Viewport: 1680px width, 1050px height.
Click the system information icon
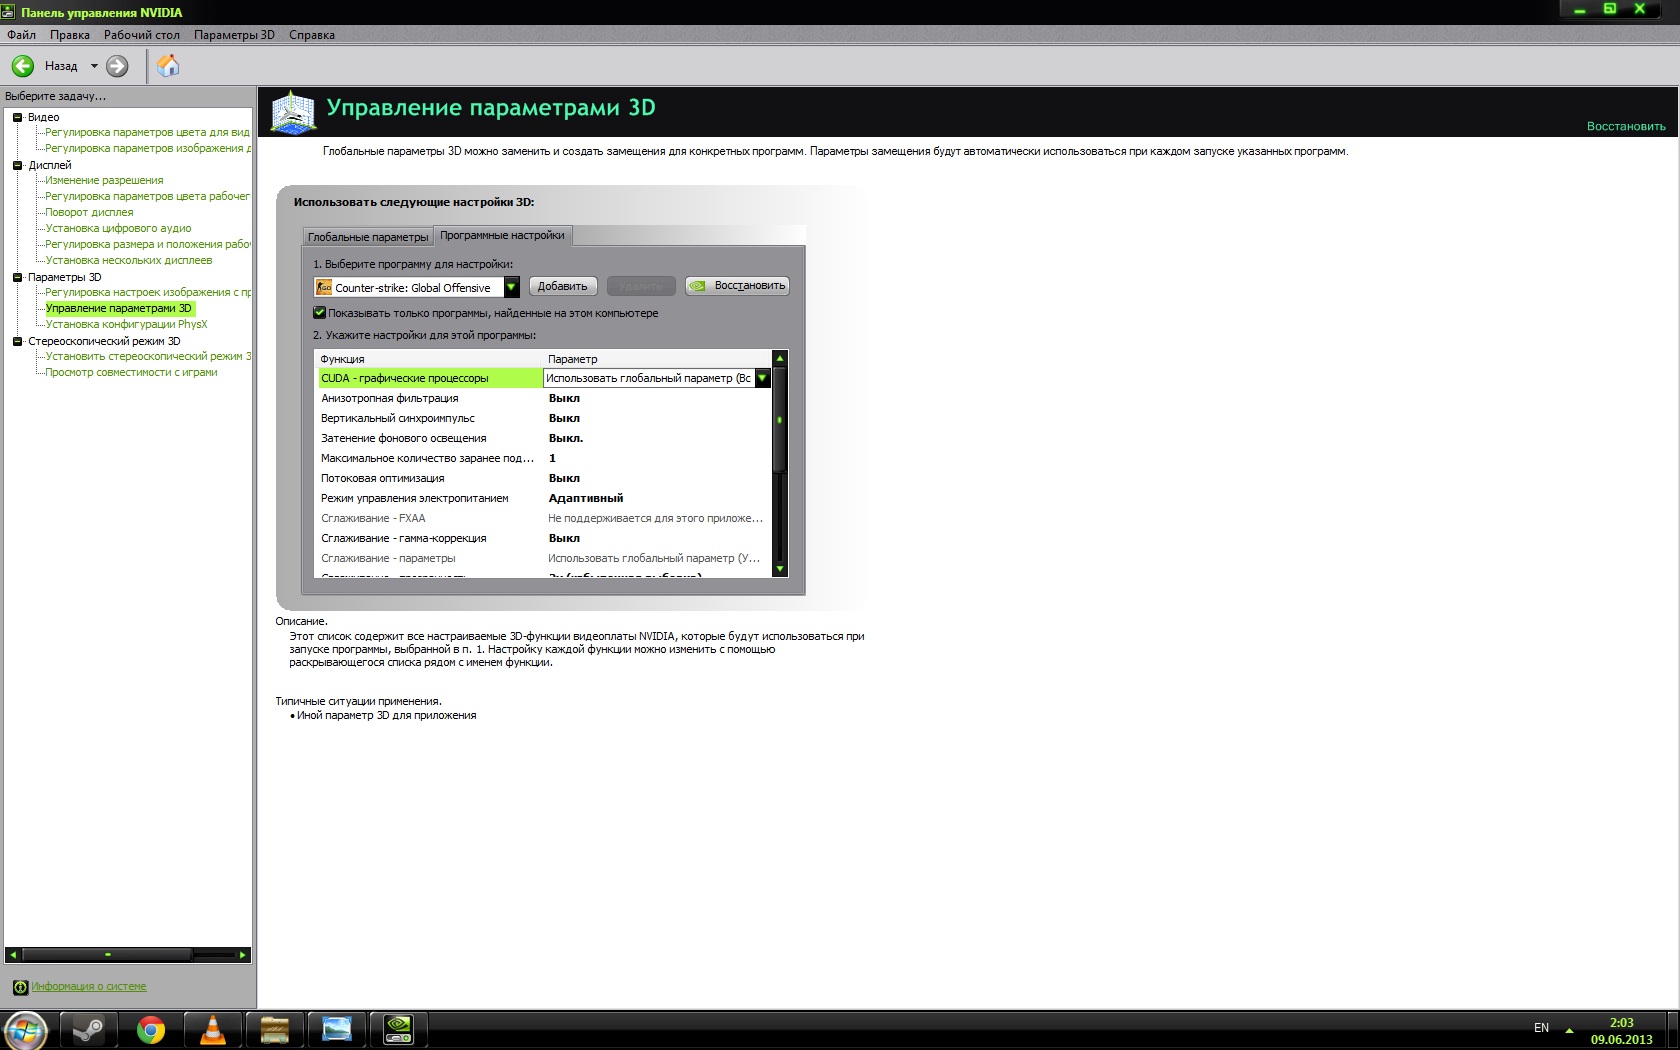click(x=20, y=987)
